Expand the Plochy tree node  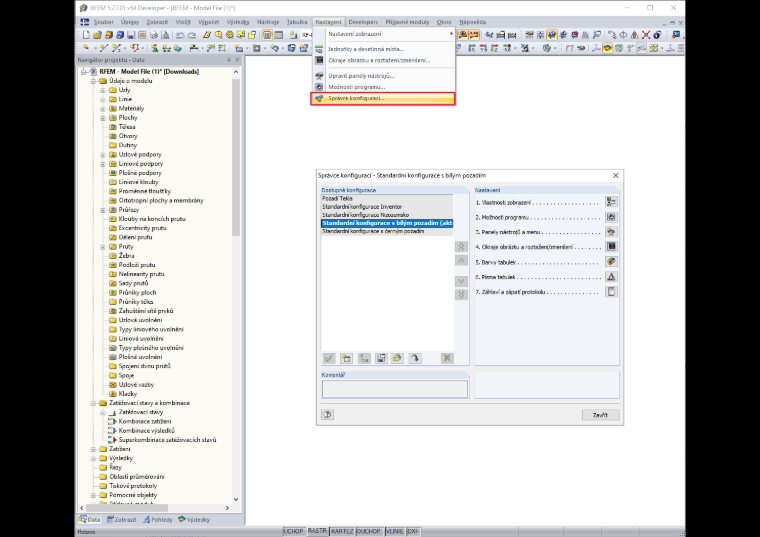pyautogui.click(x=103, y=118)
